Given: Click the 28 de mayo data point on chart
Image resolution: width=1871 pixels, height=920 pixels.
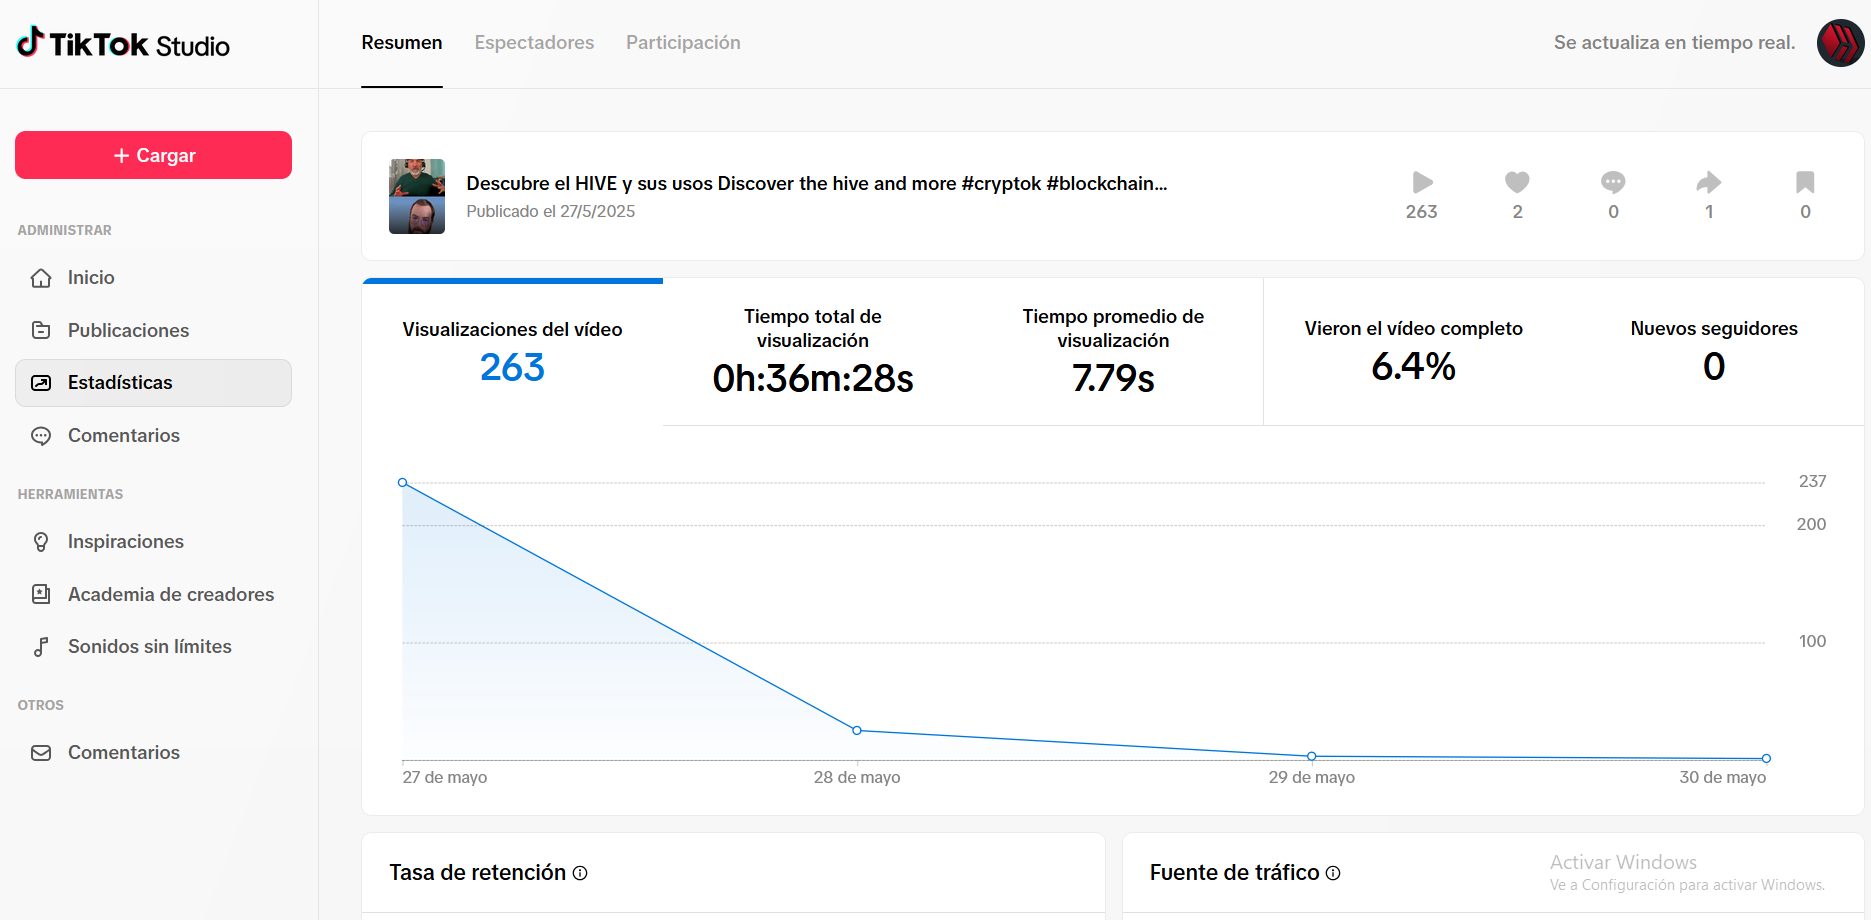Looking at the screenshot, I should [x=857, y=731].
